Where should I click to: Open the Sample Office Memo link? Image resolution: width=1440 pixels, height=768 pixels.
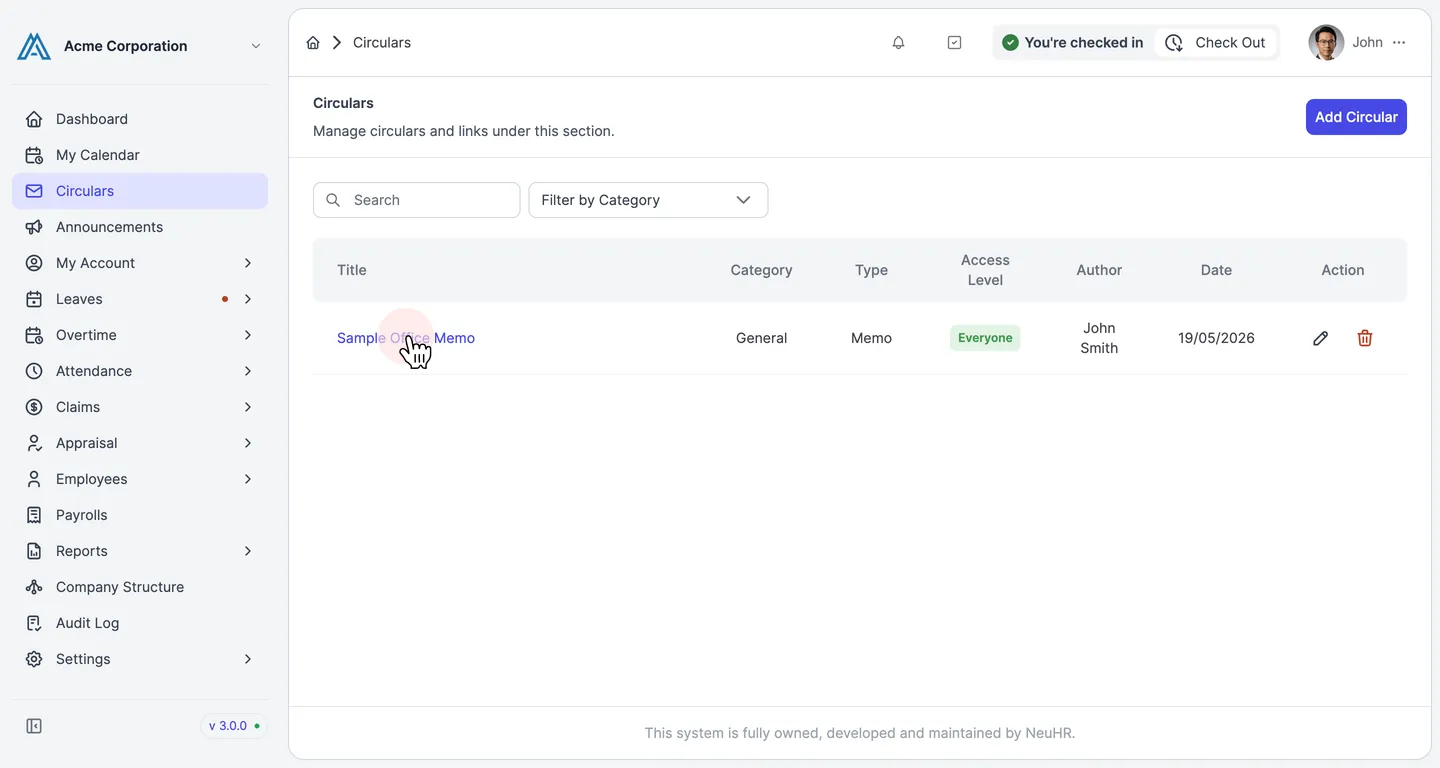(x=406, y=338)
